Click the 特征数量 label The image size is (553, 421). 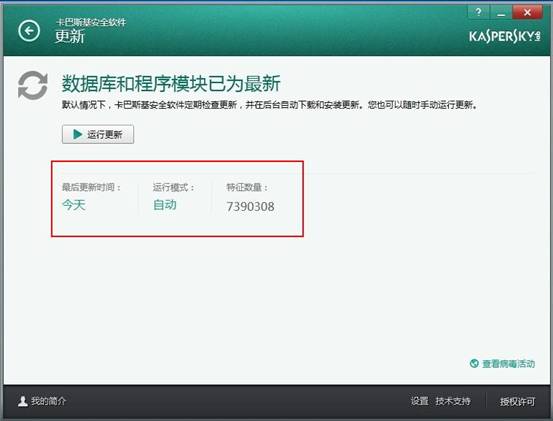(x=247, y=187)
